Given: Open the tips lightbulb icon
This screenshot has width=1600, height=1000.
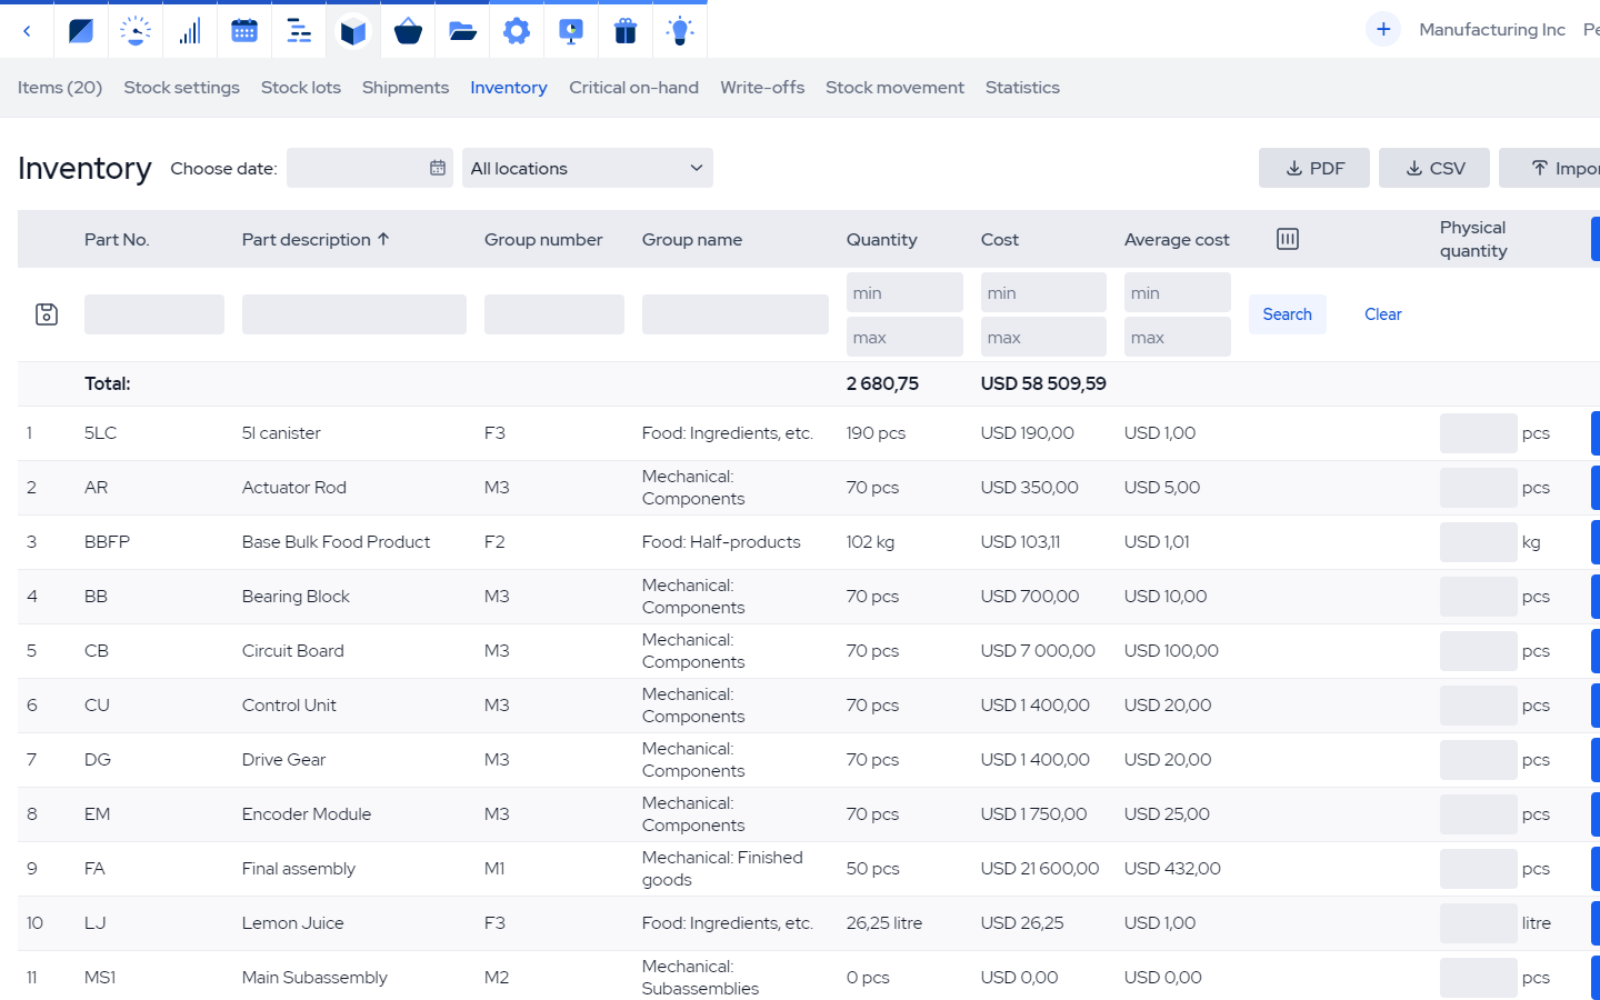Looking at the screenshot, I should (x=680, y=30).
